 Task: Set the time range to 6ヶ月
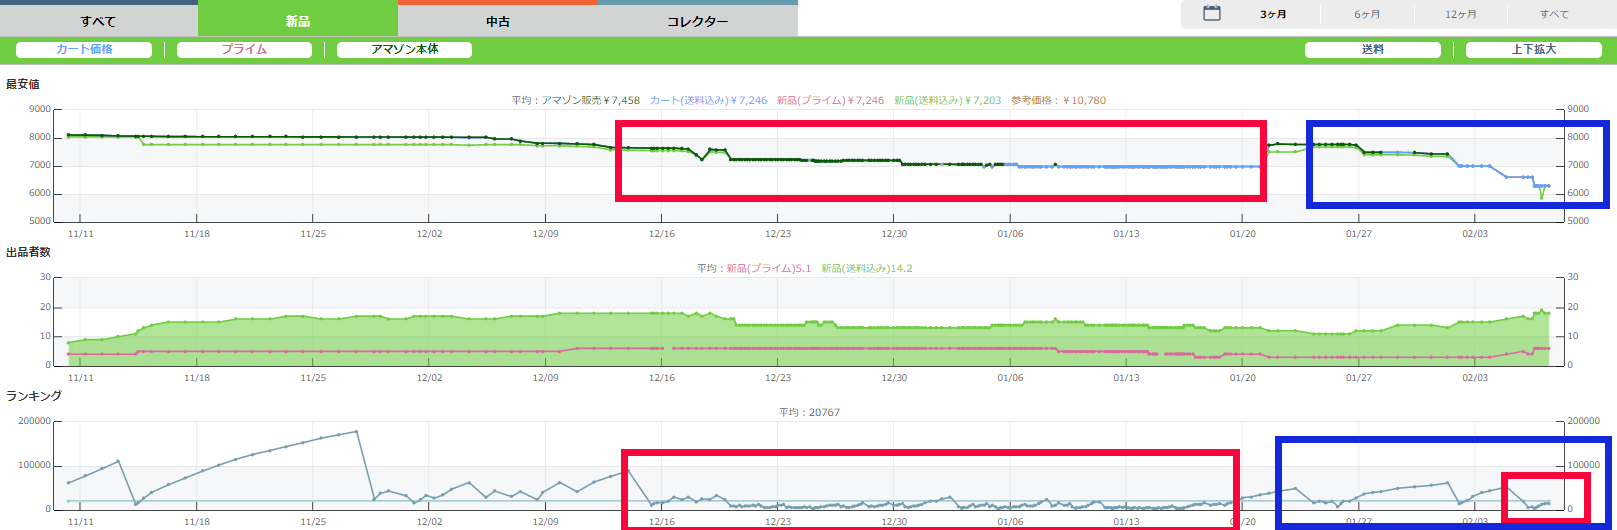[x=1367, y=14]
